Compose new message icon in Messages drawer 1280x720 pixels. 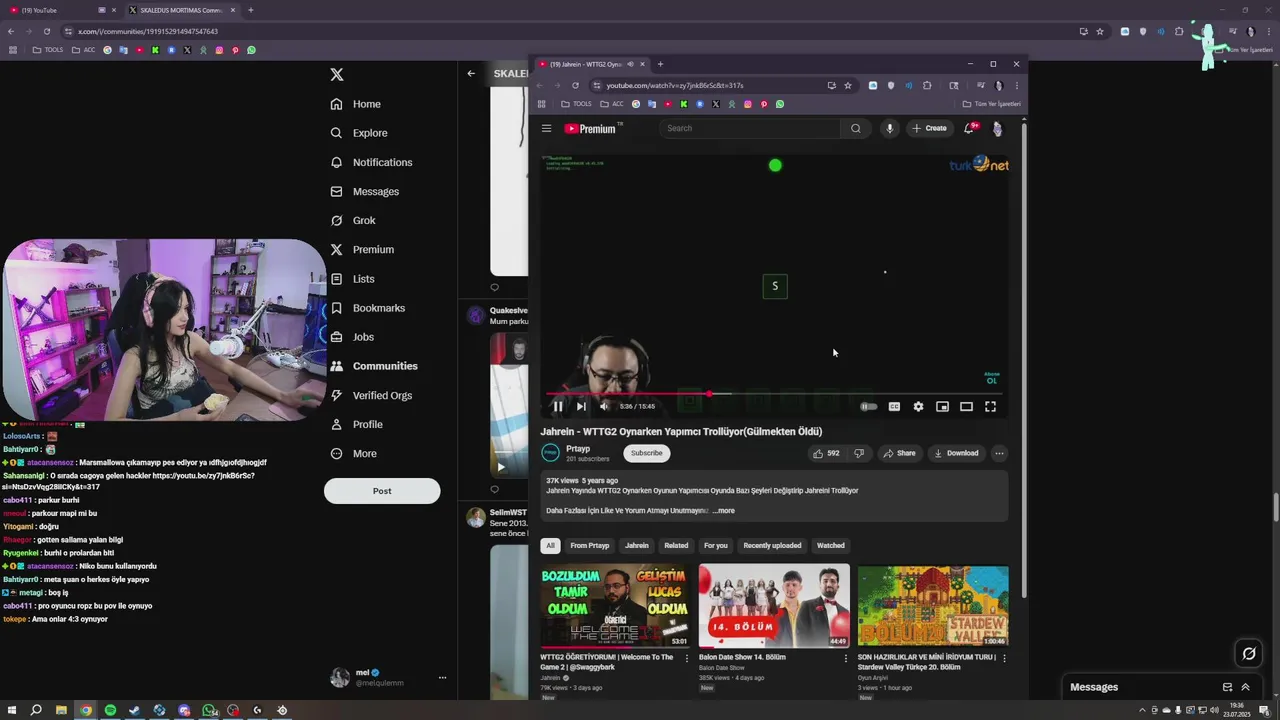pyautogui.click(x=1227, y=687)
